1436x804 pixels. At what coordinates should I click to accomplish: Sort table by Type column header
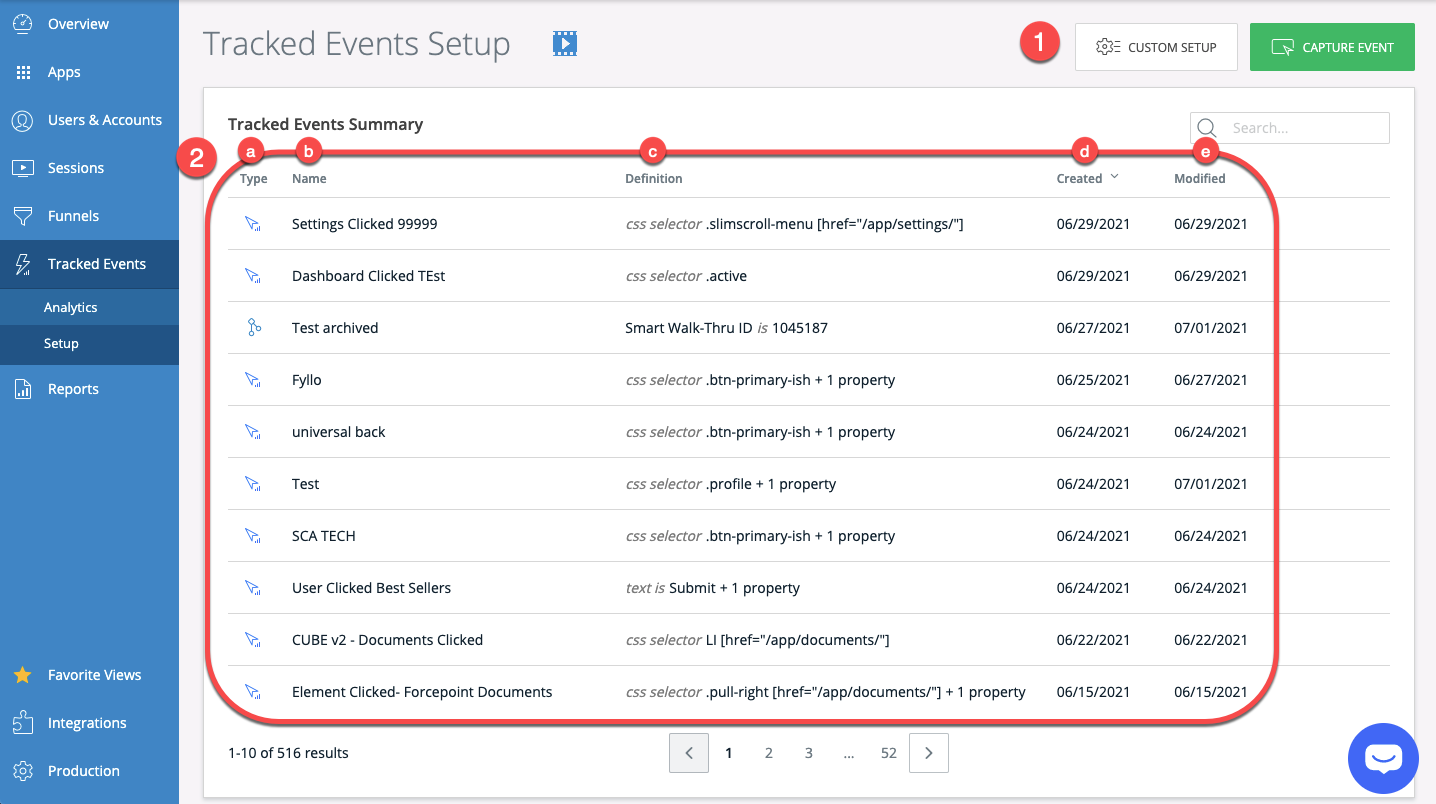coord(254,179)
